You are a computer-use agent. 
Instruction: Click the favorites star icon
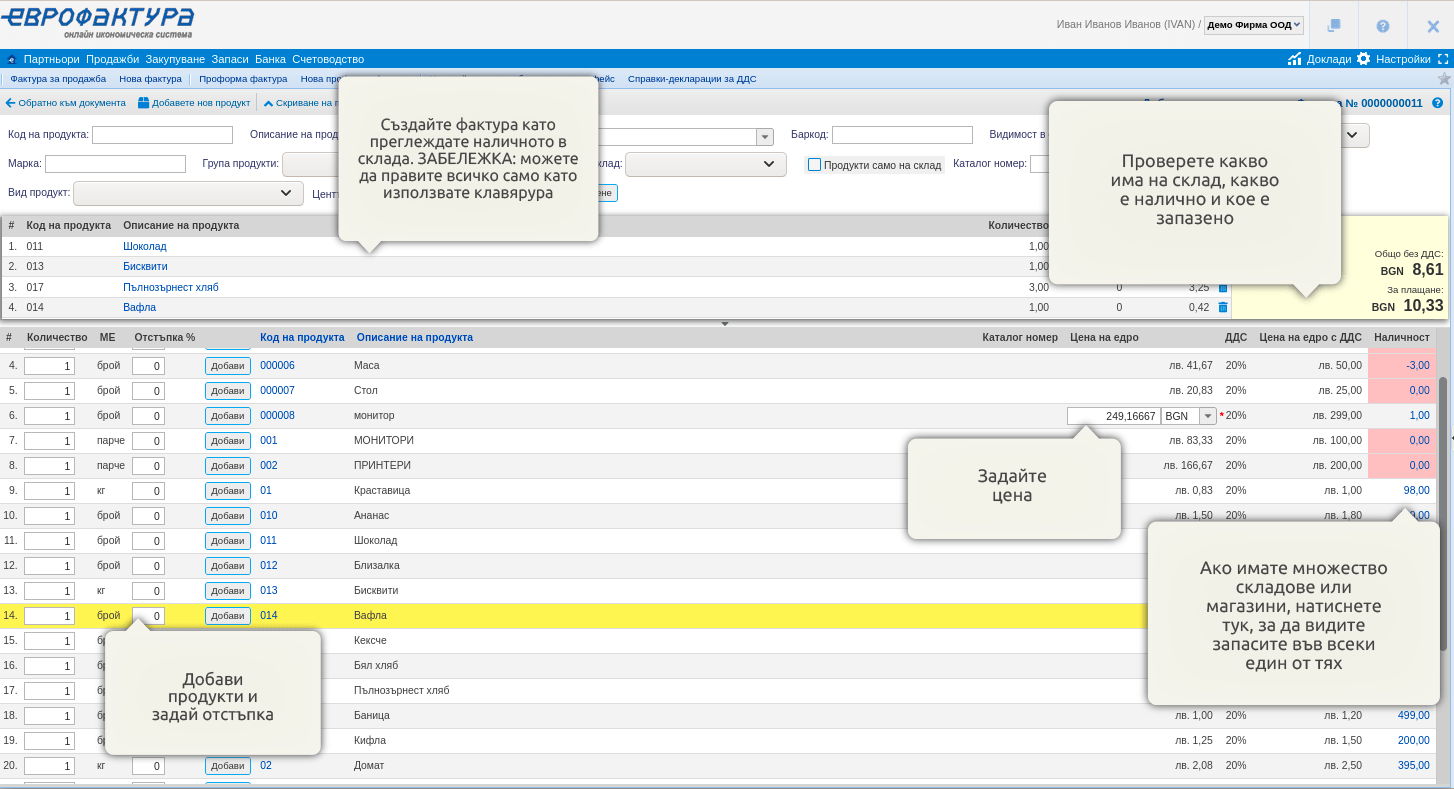[x=1443, y=78]
